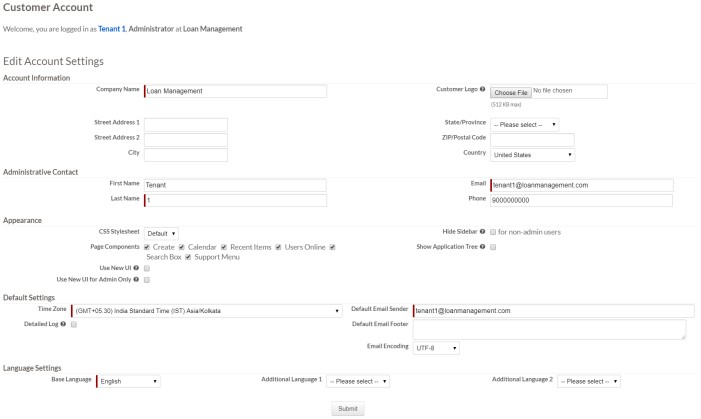Enable the Hide Sidebar checkbox

click(x=493, y=232)
